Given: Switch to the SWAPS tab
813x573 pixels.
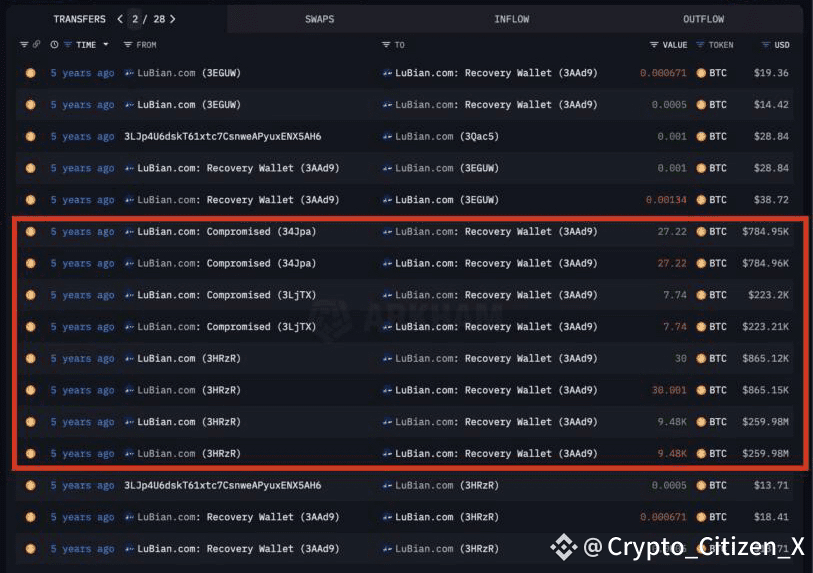Looking at the screenshot, I should point(319,19).
